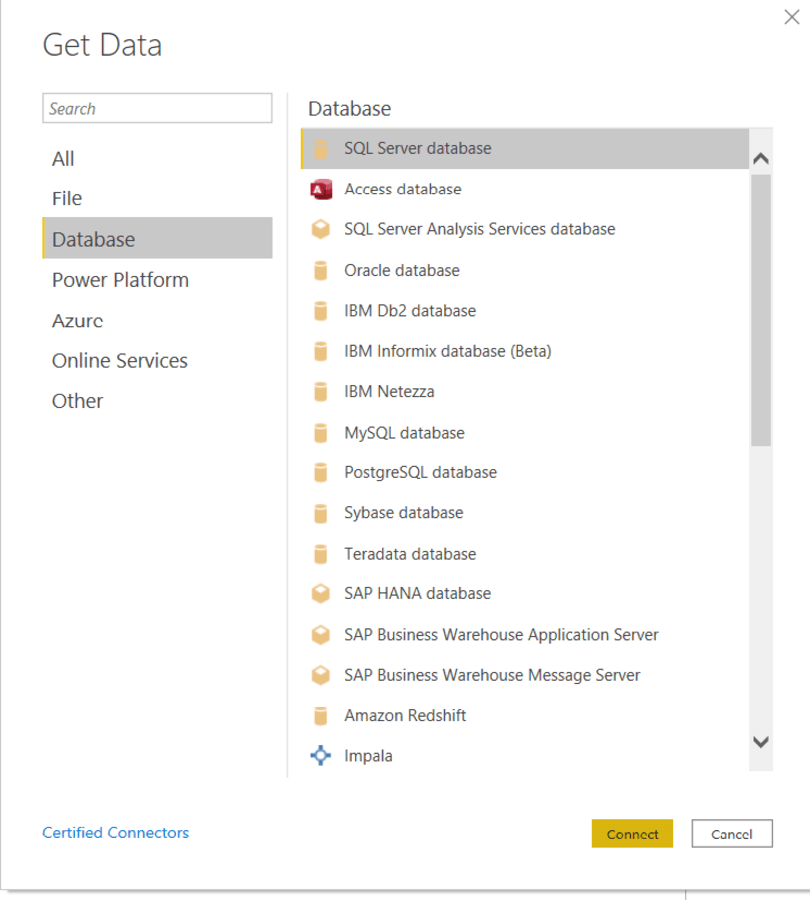Viewport: 810px width, 900px height.
Task: Click the SQL Server Analysis Services cube icon
Action: point(321,229)
